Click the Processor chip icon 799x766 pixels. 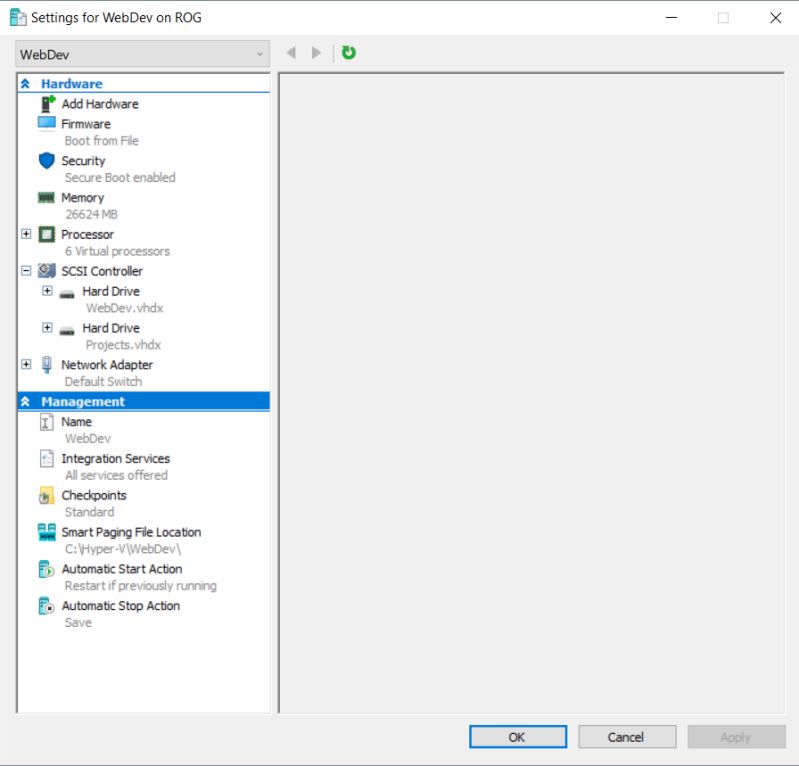click(46, 234)
